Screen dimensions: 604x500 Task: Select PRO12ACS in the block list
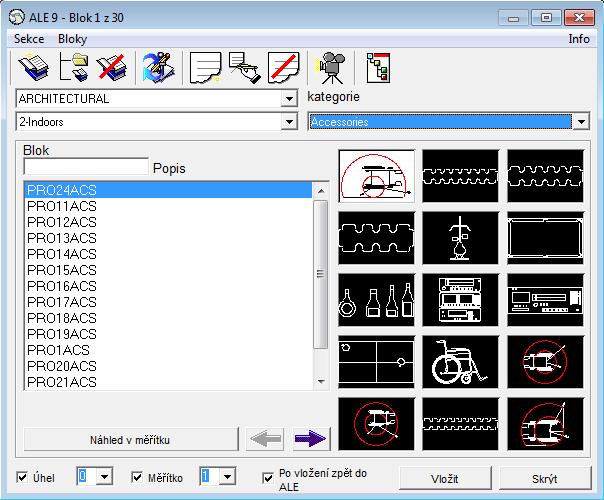coord(168,222)
